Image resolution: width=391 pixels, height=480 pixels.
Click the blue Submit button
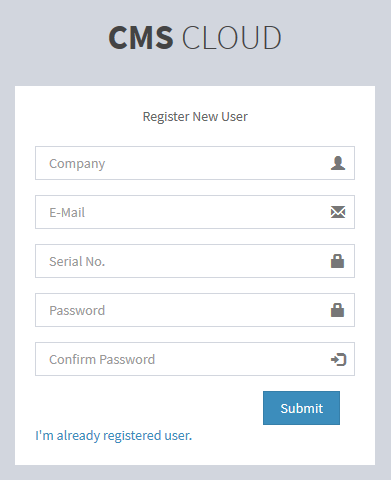click(301, 408)
